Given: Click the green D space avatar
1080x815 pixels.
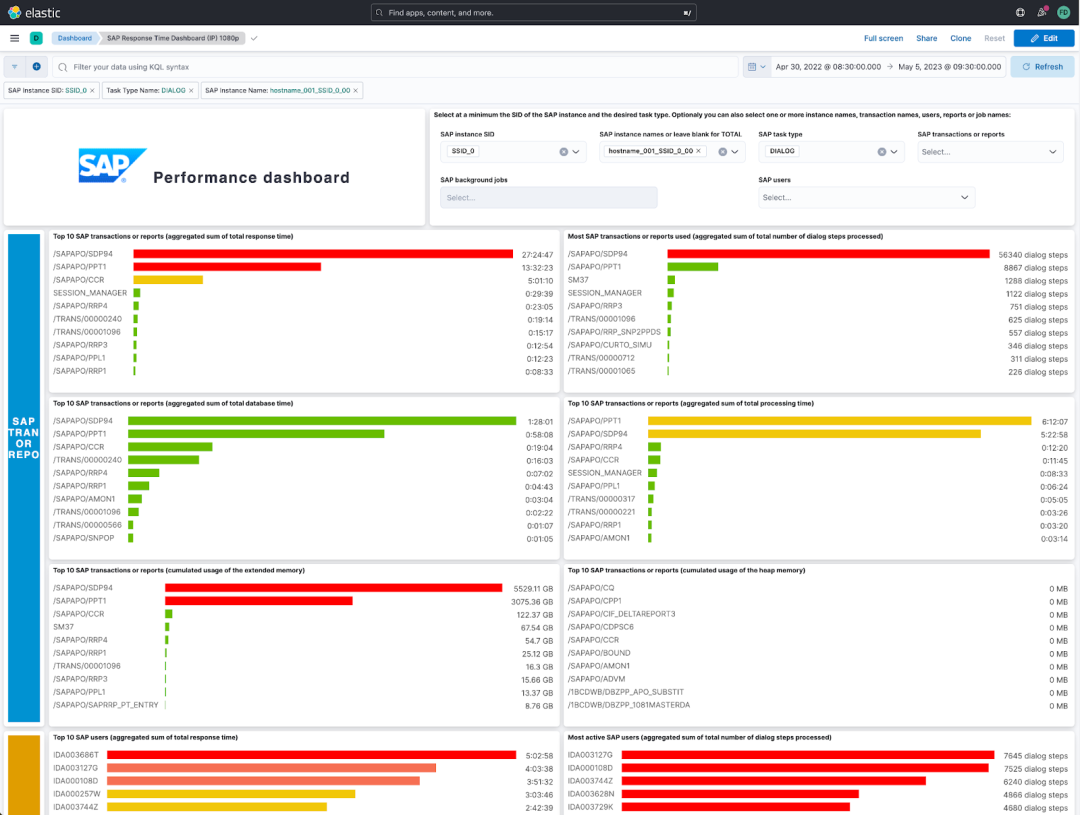Looking at the screenshot, I should point(37,39).
